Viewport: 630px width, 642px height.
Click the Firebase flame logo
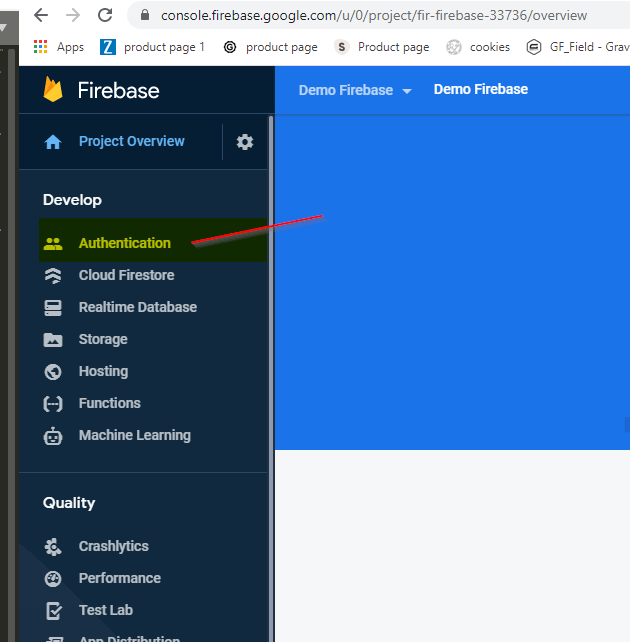(x=53, y=89)
